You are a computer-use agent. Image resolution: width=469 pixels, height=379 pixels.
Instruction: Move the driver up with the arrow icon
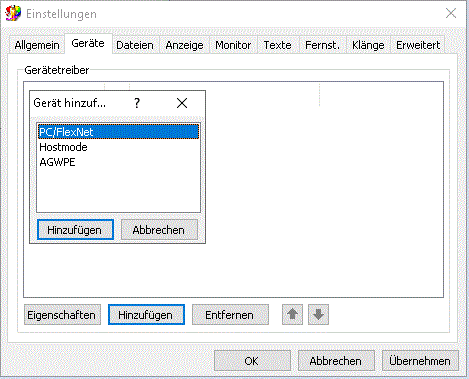[292, 314]
